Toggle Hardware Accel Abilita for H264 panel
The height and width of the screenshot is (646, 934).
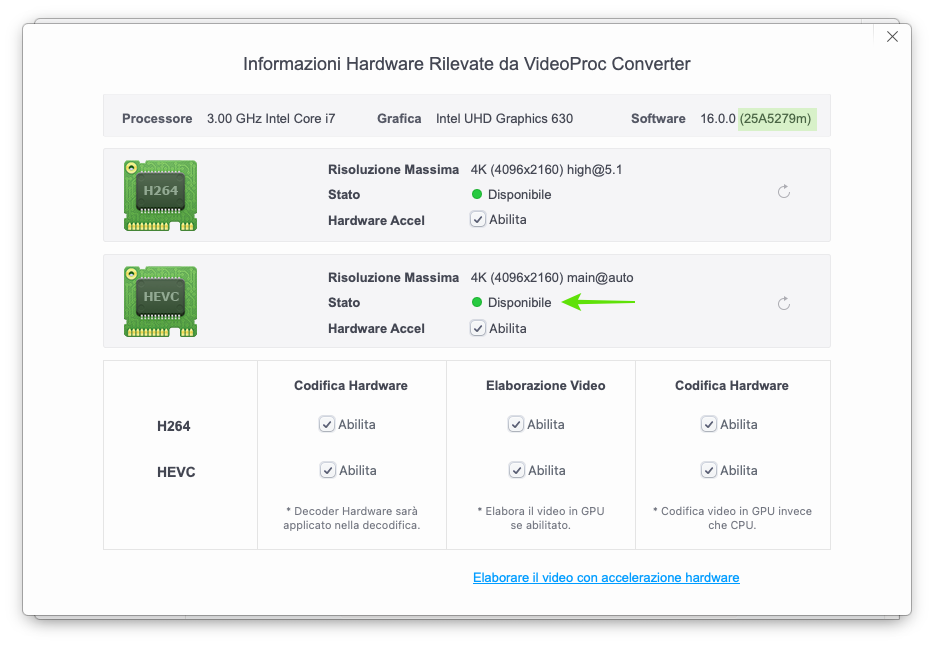point(478,219)
